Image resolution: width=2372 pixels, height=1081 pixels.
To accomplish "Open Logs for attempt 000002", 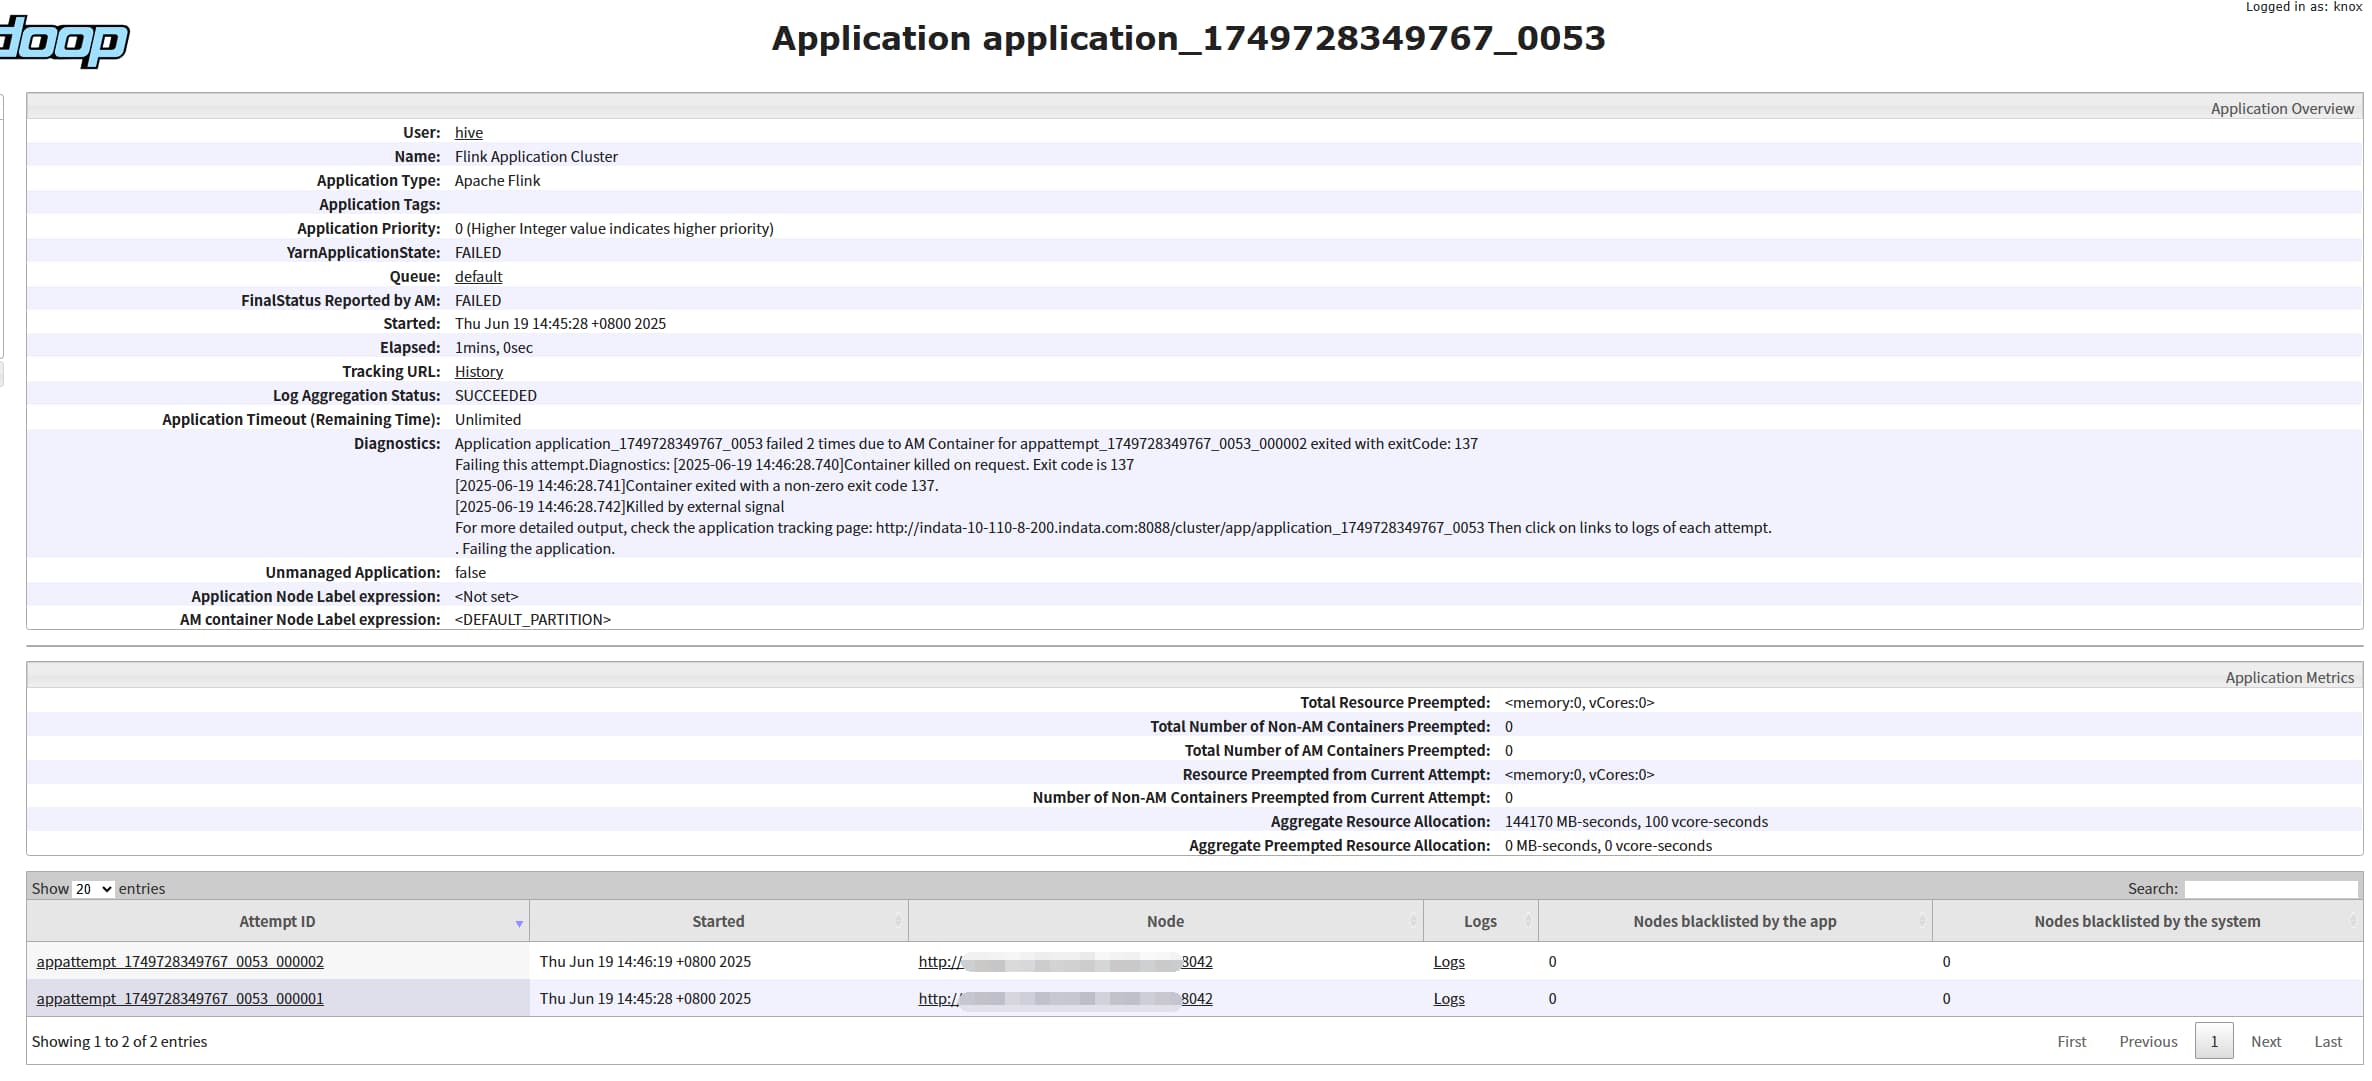I will (x=1449, y=962).
